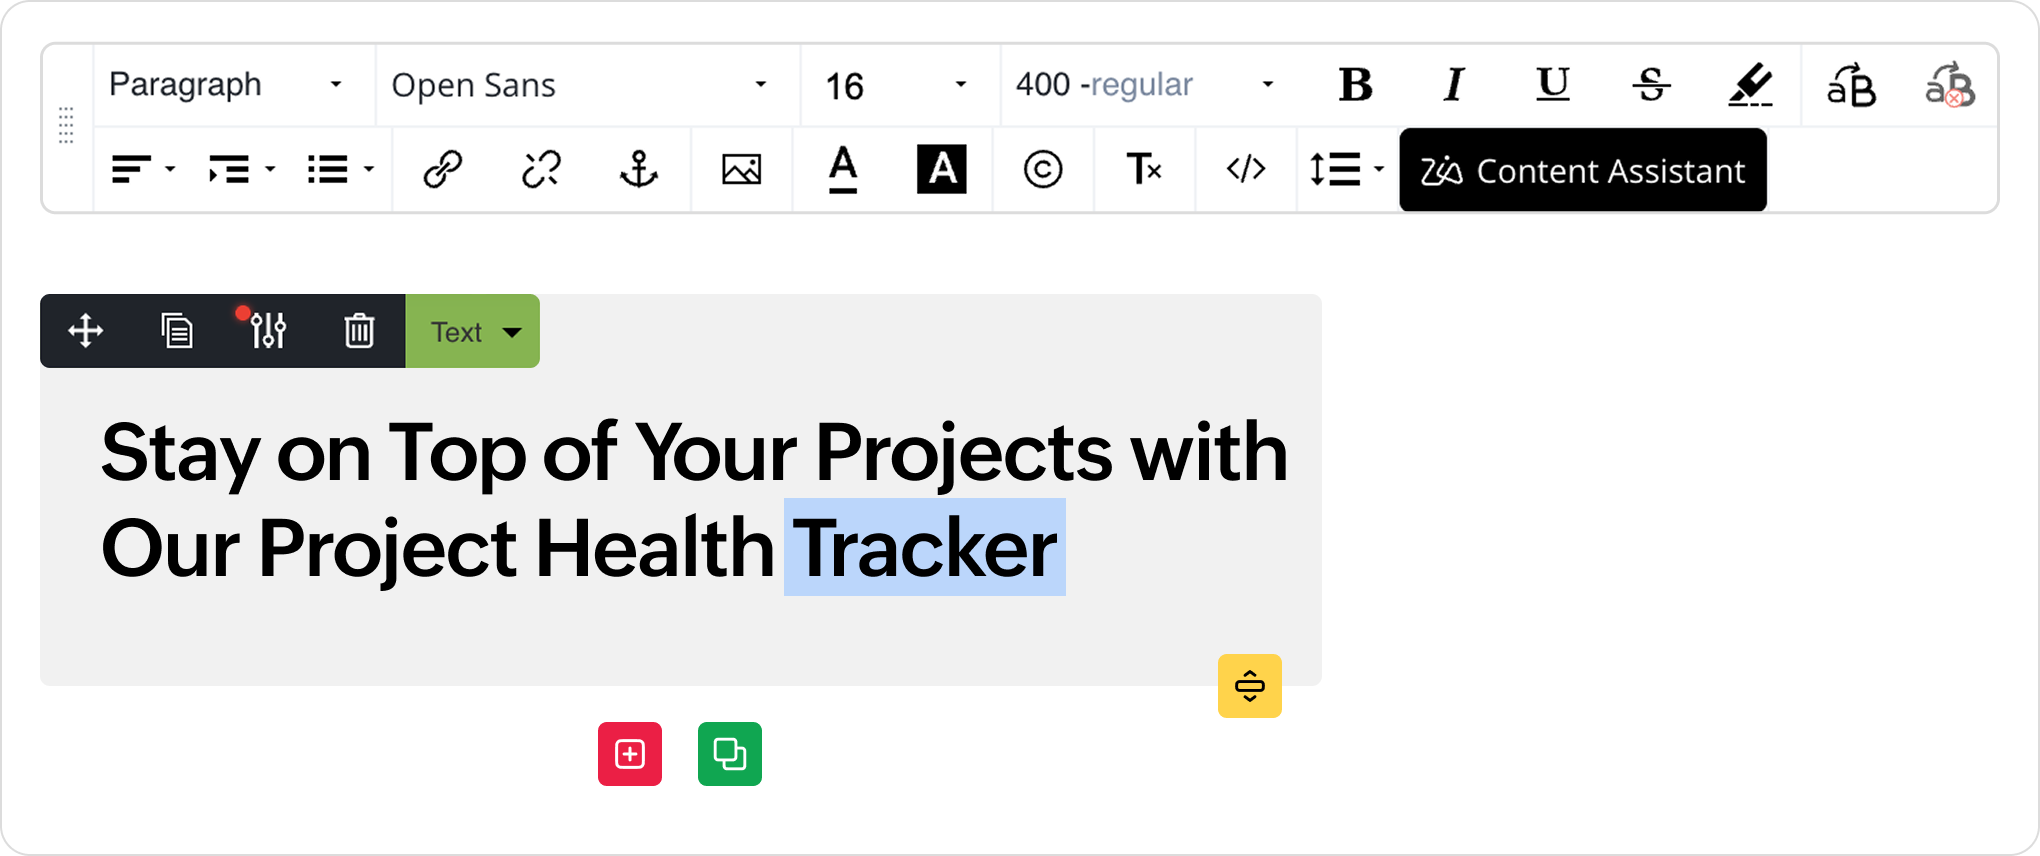This screenshot has height=856, width=2040.
Task: Open element settings sliders icon
Action: click(x=267, y=331)
